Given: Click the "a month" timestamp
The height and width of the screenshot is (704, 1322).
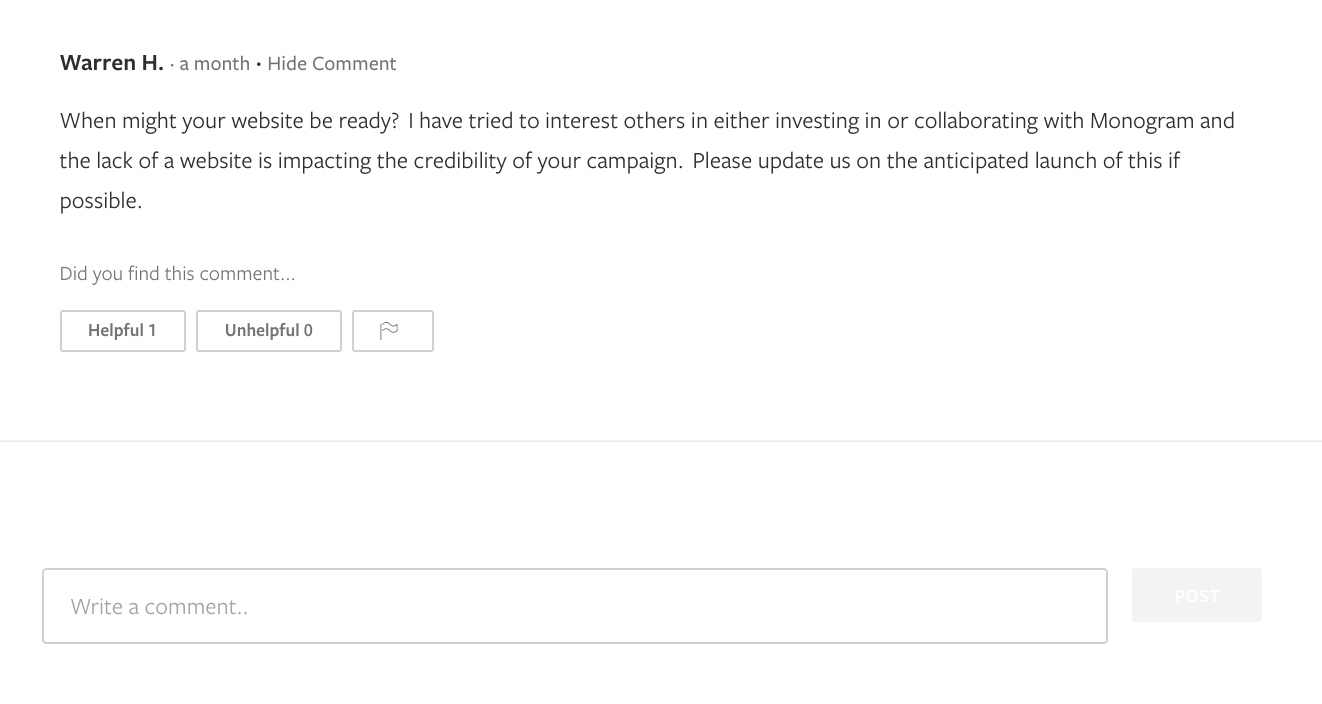Looking at the screenshot, I should pos(214,64).
